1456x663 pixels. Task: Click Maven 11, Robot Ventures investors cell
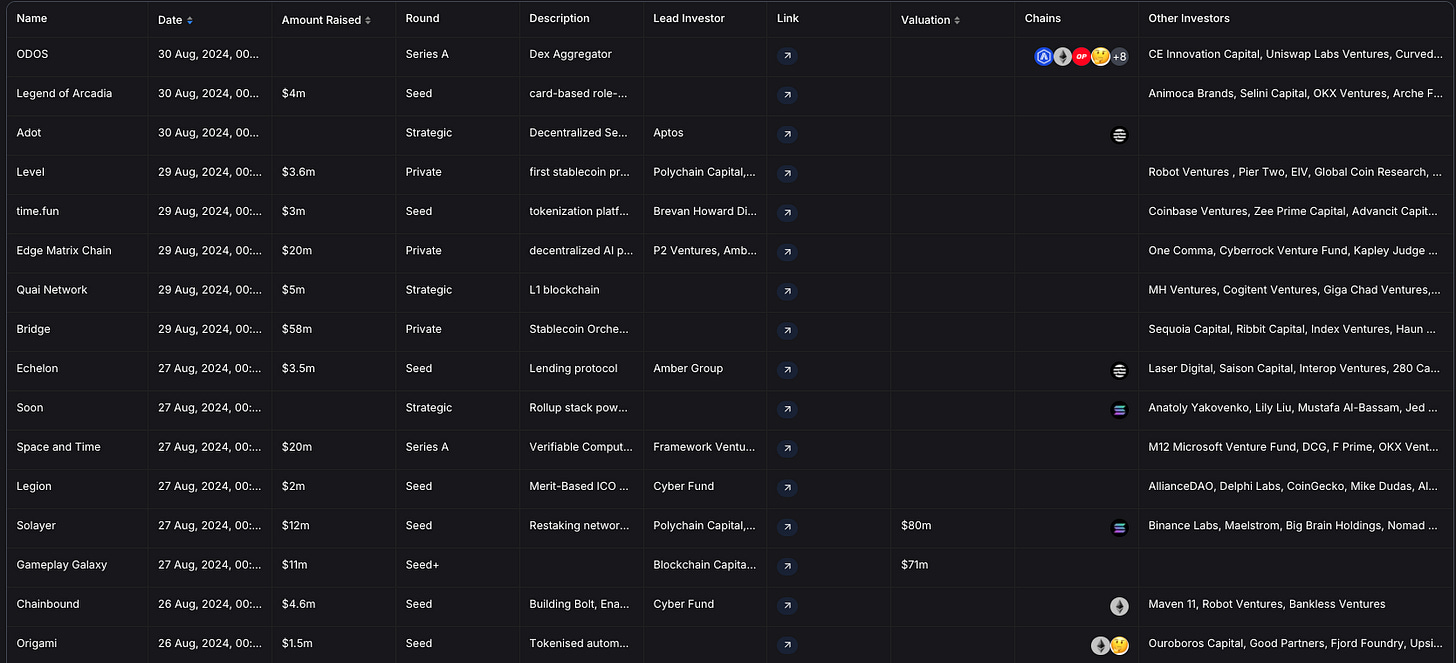(1267, 604)
